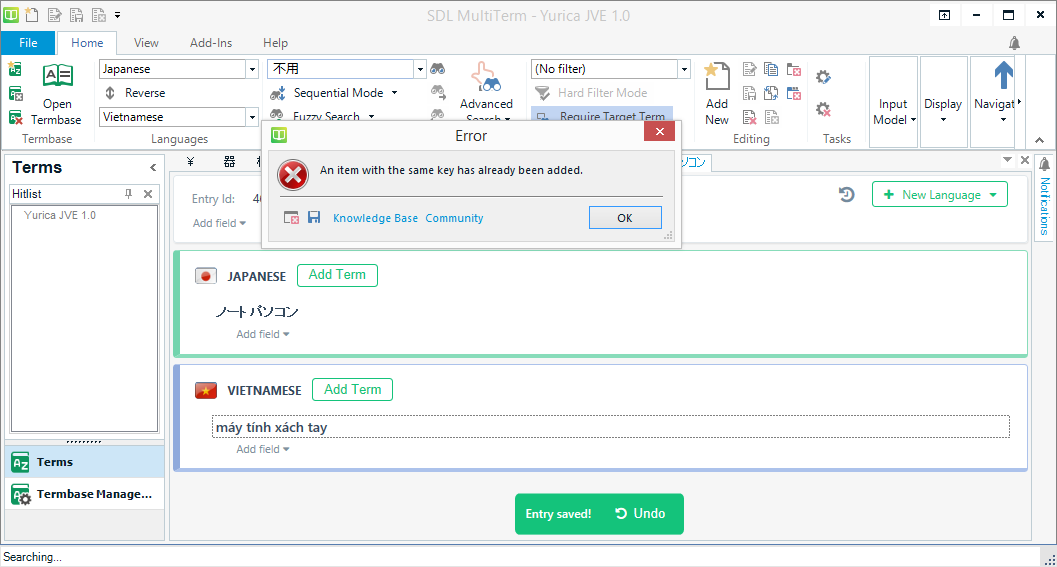Open the Community link
The height and width of the screenshot is (567, 1057).
(x=454, y=218)
